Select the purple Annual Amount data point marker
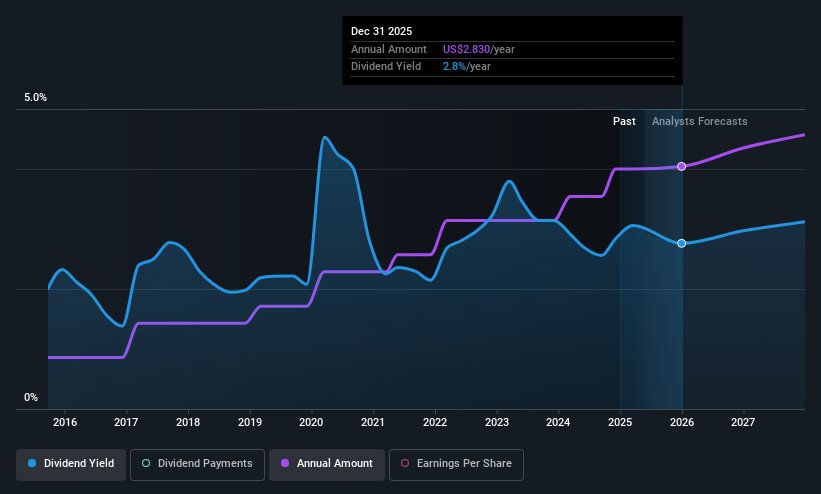 tap(681, 166)
